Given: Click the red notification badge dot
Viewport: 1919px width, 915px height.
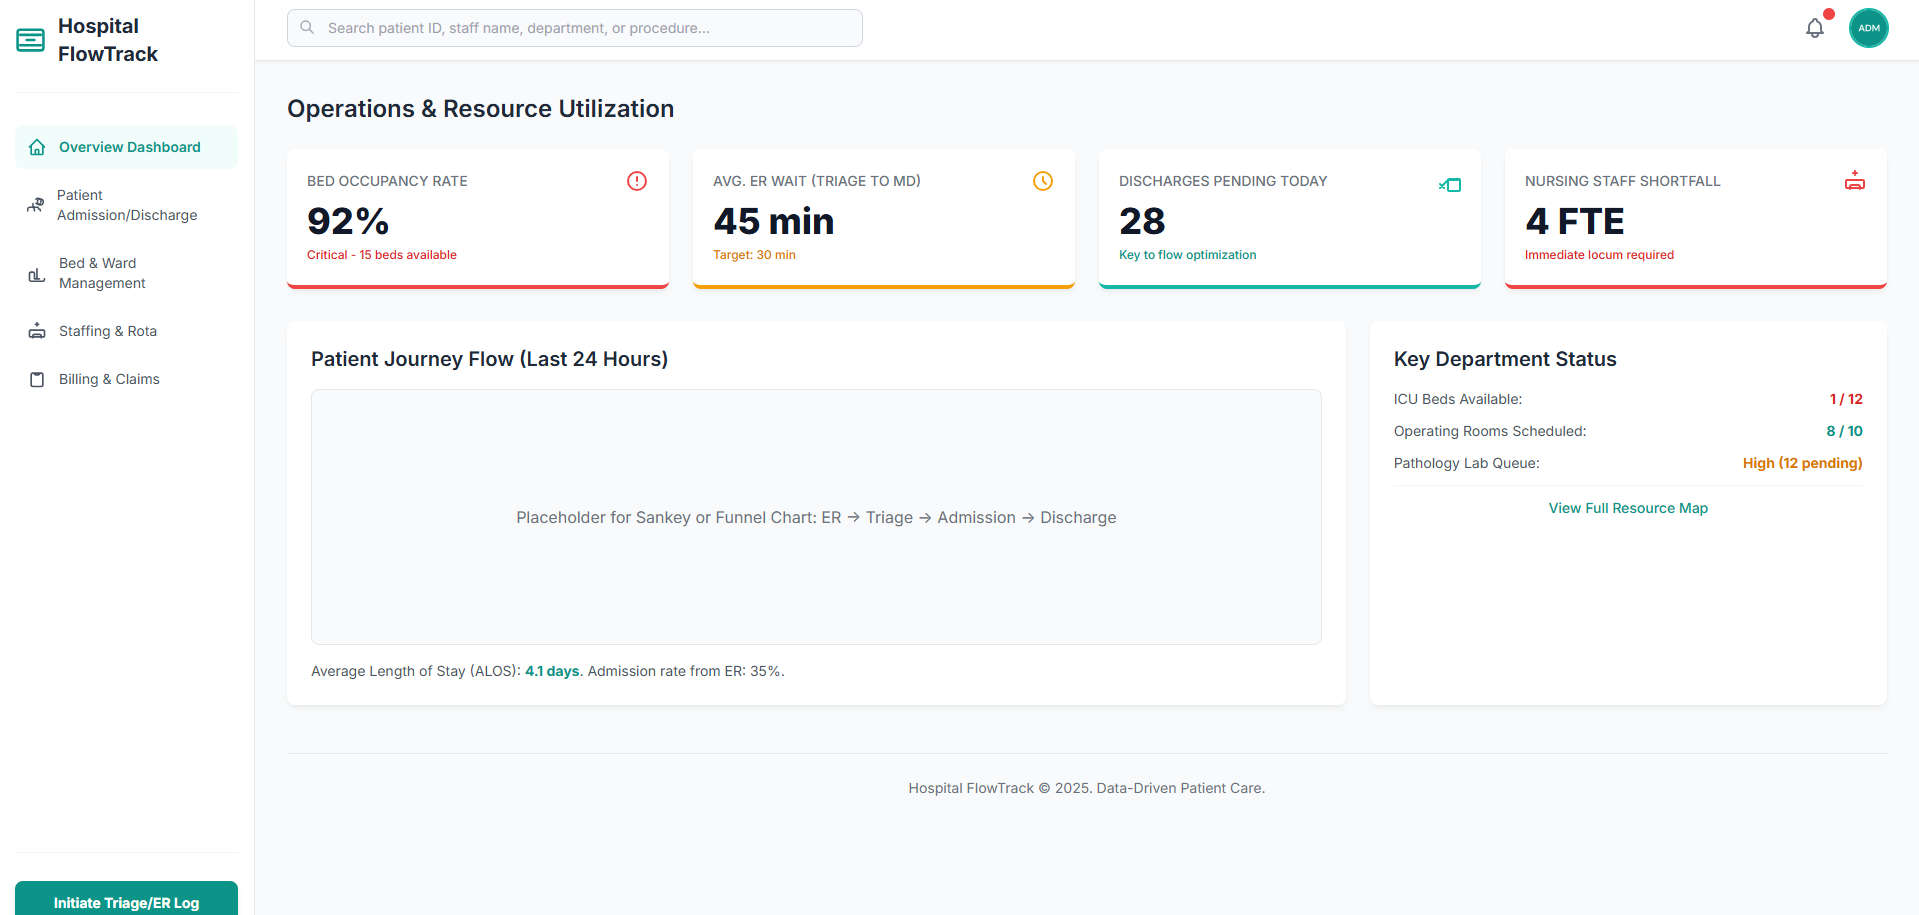Looking at the screenshot, I should [1828, 13].
